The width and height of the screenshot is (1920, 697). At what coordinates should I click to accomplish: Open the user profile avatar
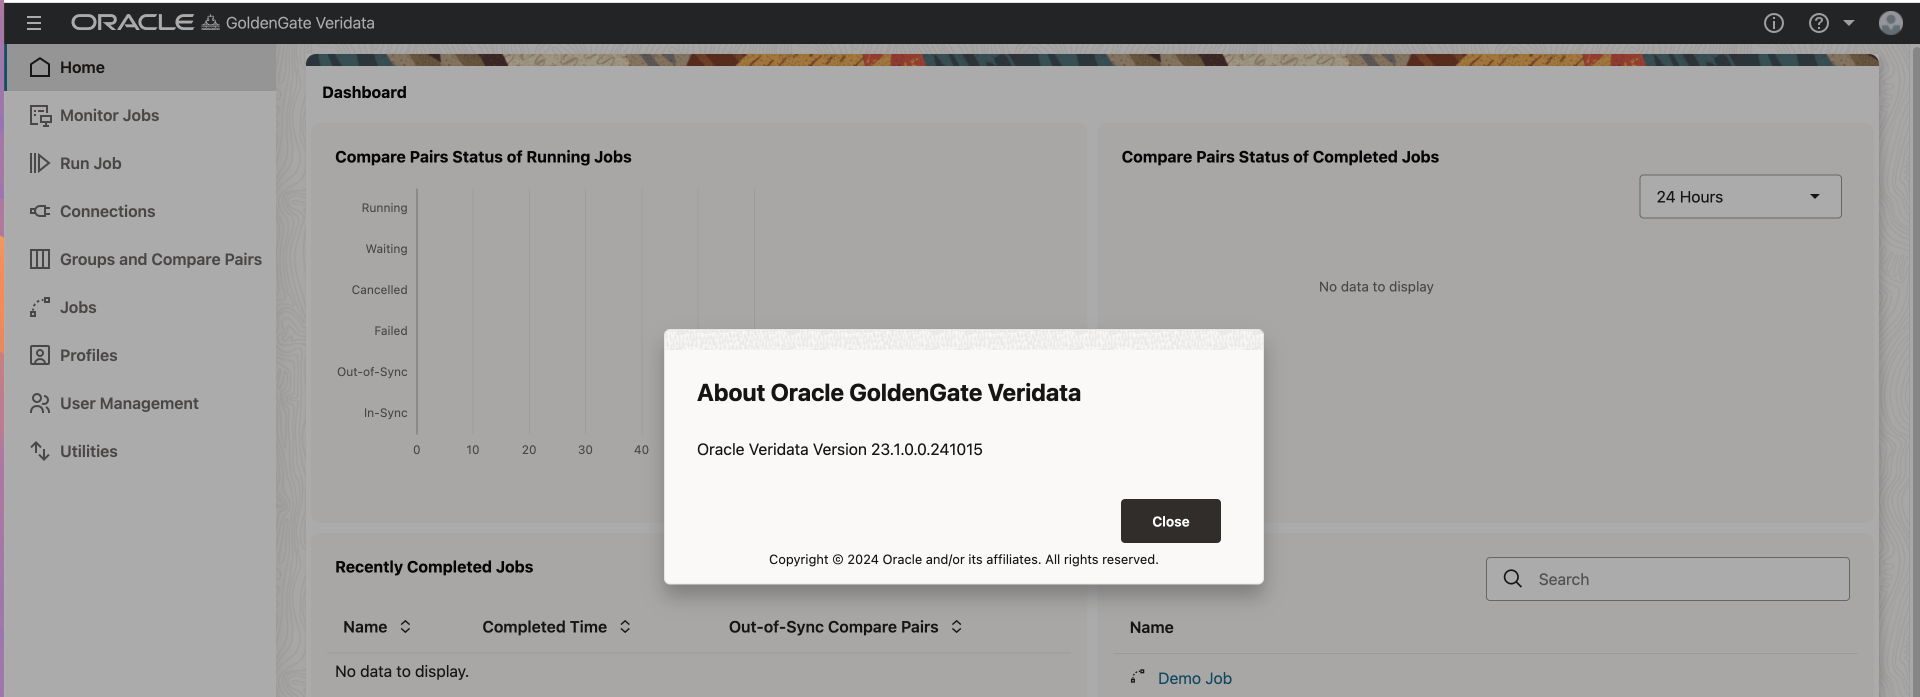1890,23
